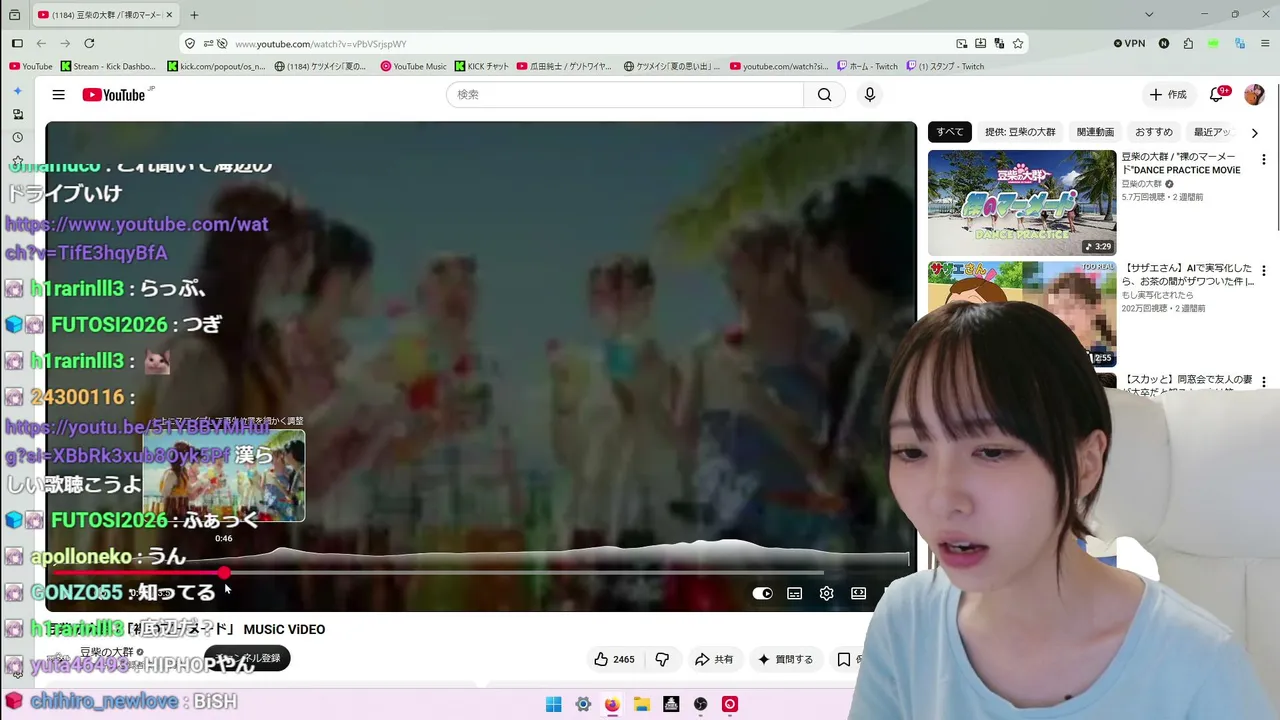
Task: Open the workspaces icon in the tab bar
Action: point(14,15)
